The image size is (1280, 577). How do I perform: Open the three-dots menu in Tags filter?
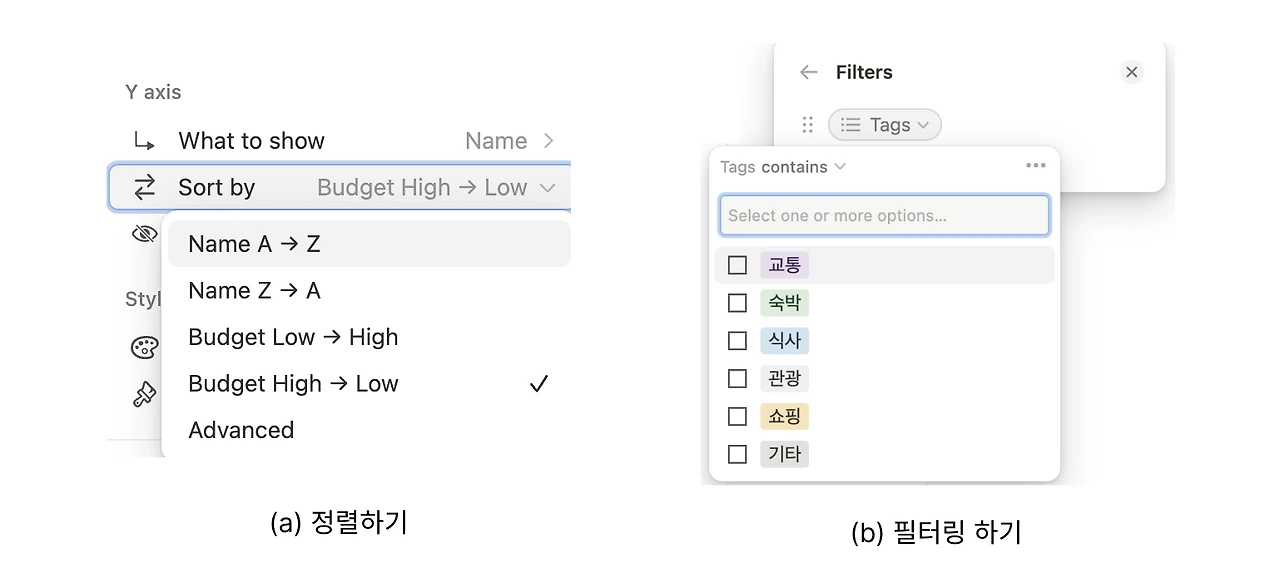1036,166
